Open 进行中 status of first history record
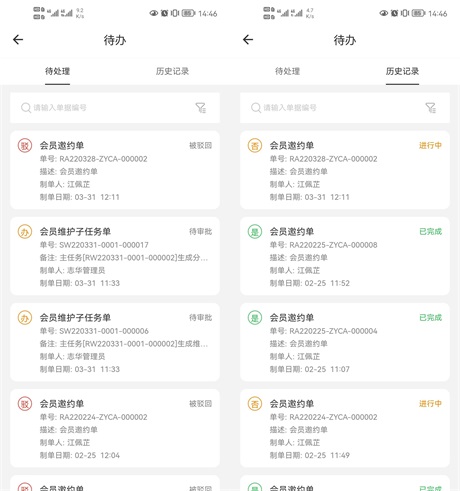Image resolution: width=460 pixels, height=491 pixels. click(430, 145)
